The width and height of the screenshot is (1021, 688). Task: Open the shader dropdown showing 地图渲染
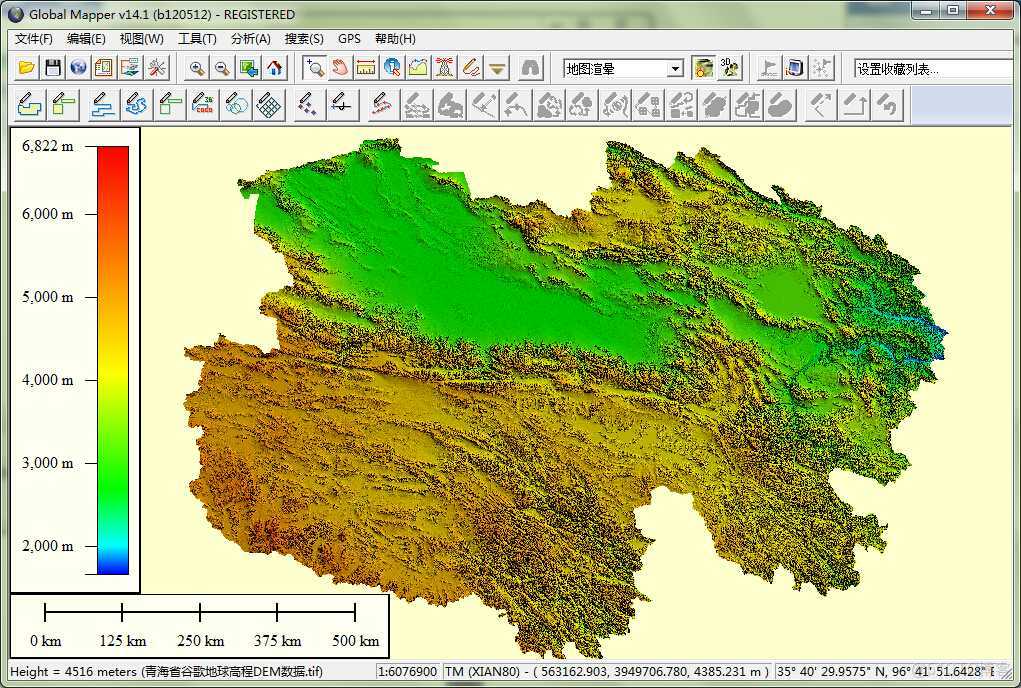coord(675,69)
